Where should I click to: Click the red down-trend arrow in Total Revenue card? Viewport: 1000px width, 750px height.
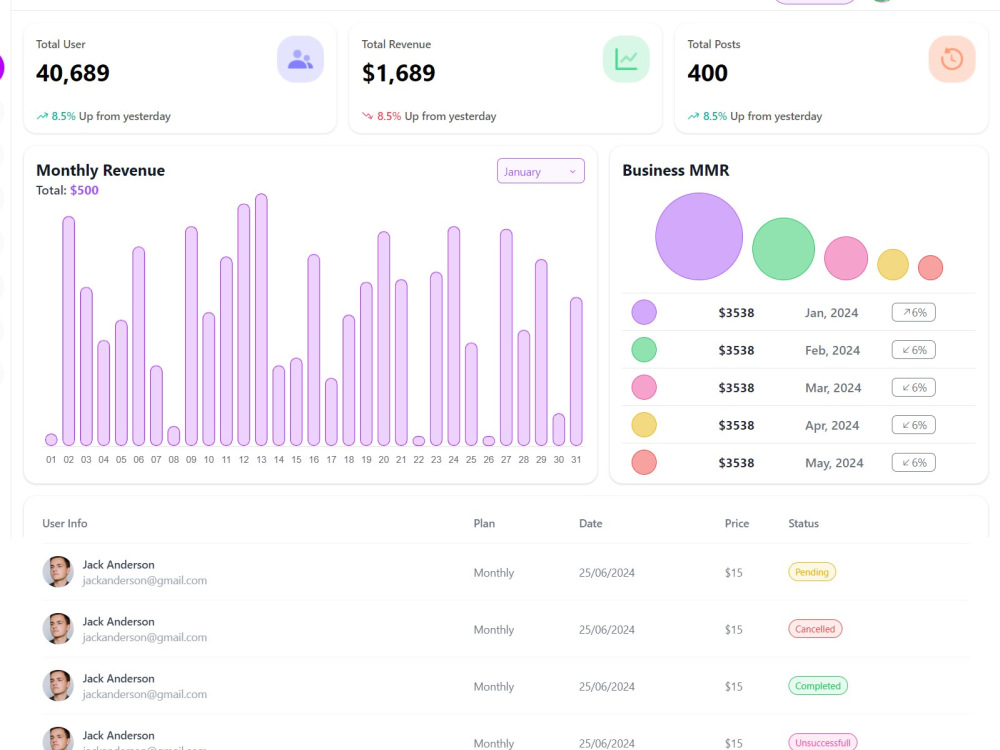tap(367, 116)
